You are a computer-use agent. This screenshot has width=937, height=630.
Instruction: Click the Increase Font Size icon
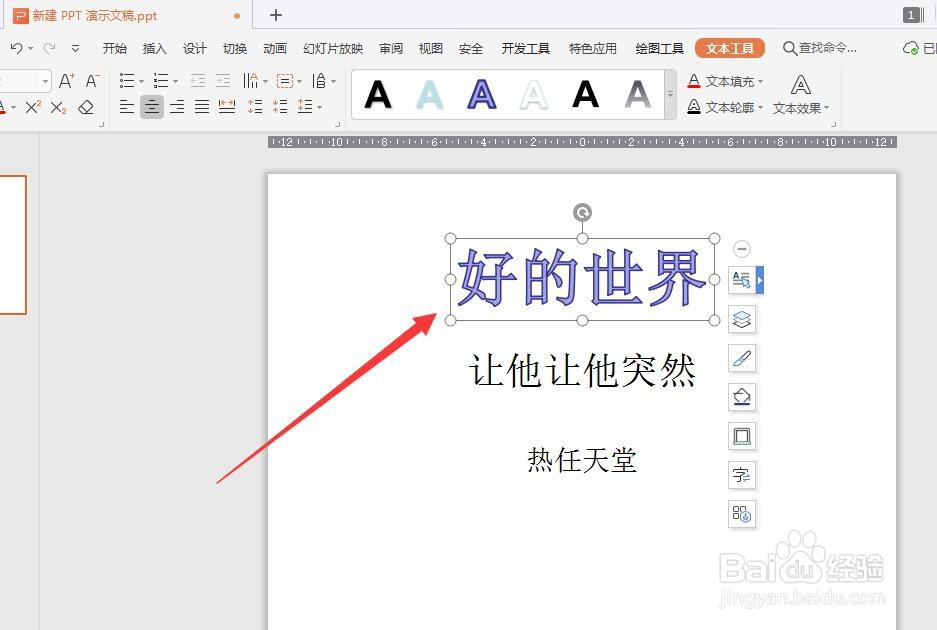(x=67, y=80)
